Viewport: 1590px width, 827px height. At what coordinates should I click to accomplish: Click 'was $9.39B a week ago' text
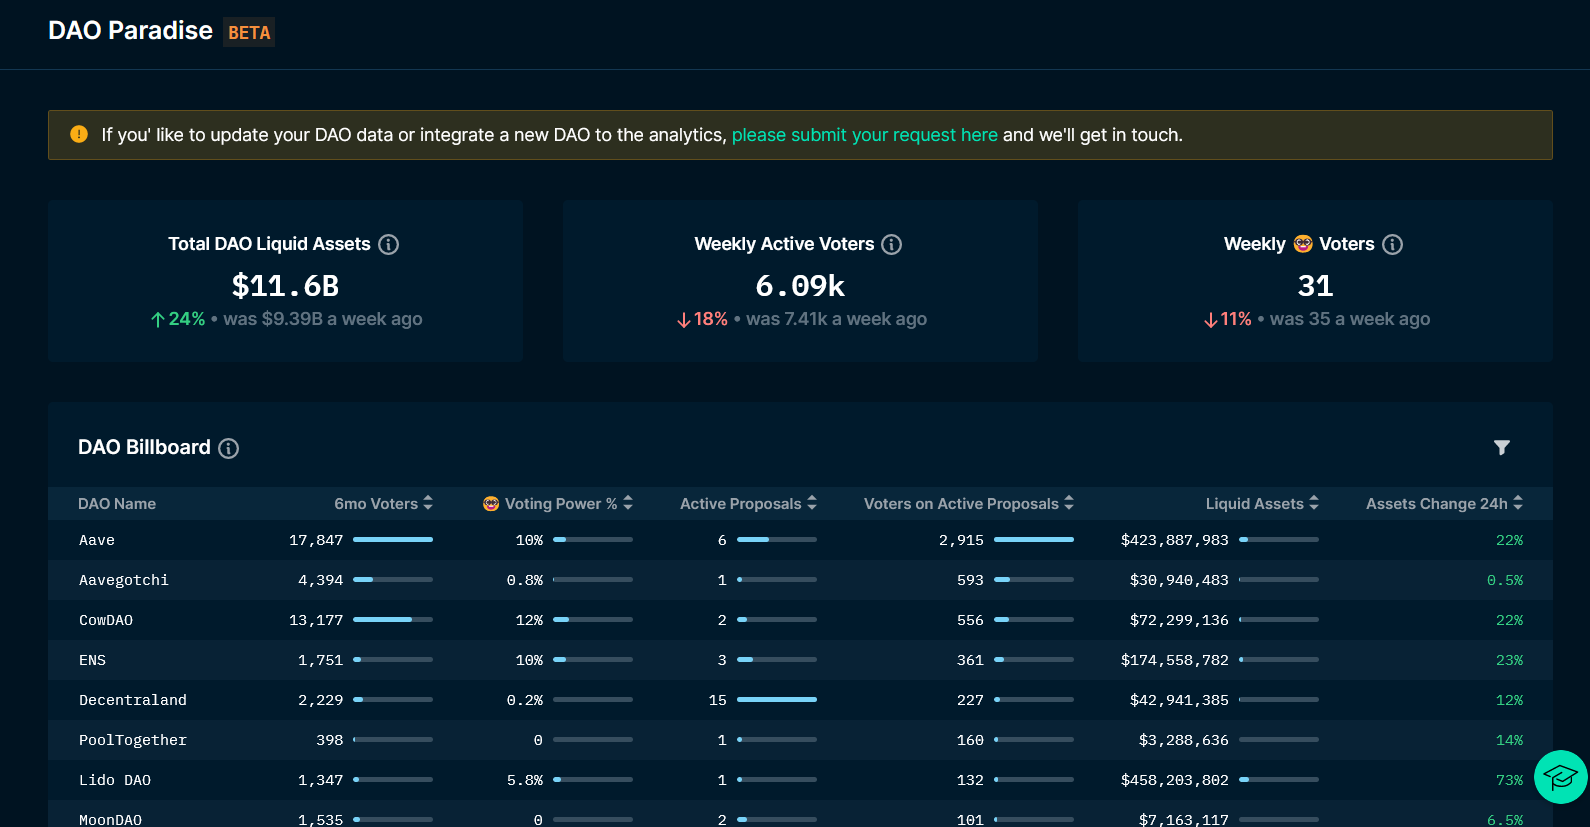coord(323,319)
